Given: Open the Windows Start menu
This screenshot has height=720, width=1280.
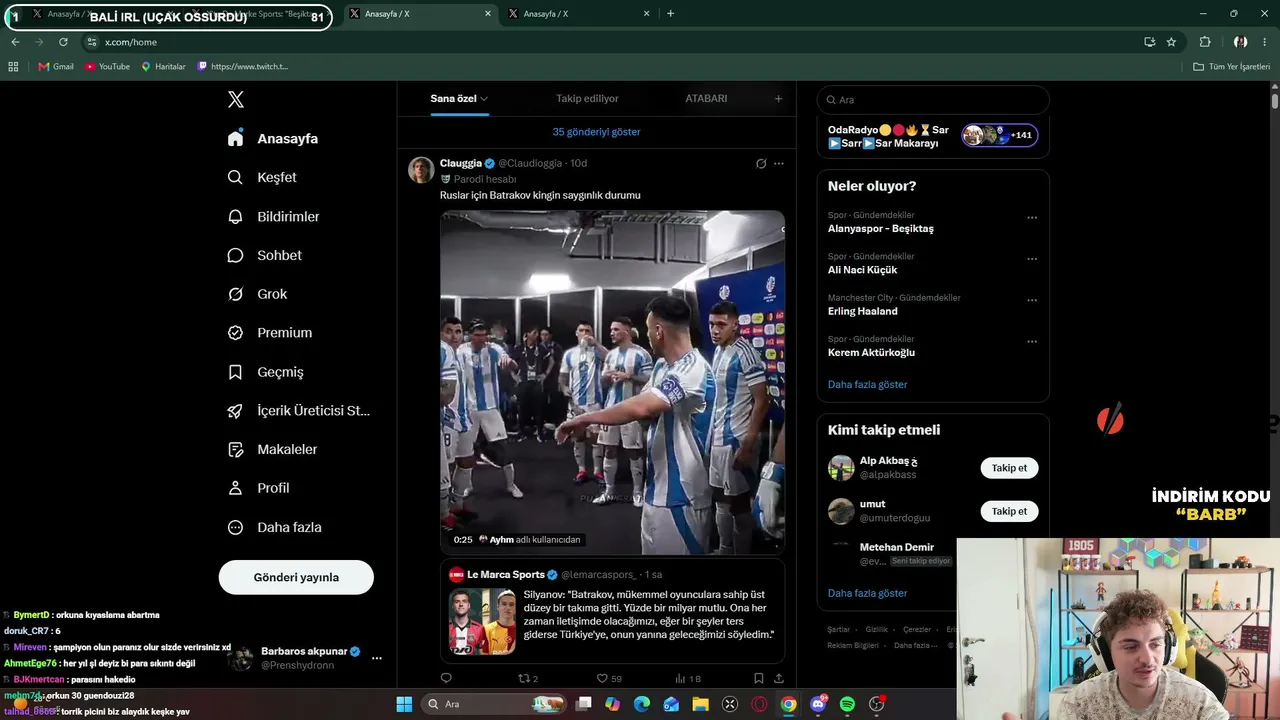Looking at the screenshot, I should tap(404, 704).
